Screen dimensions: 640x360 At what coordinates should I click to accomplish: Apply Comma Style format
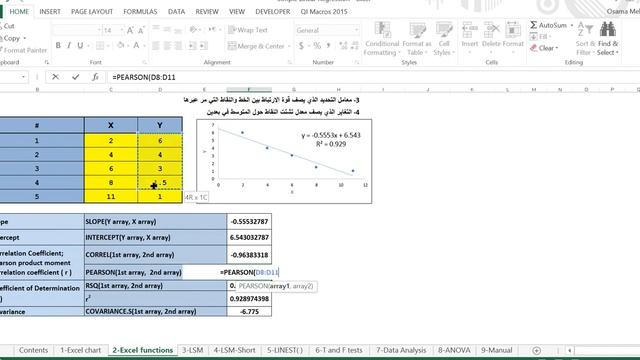click(x=328, y=46)
